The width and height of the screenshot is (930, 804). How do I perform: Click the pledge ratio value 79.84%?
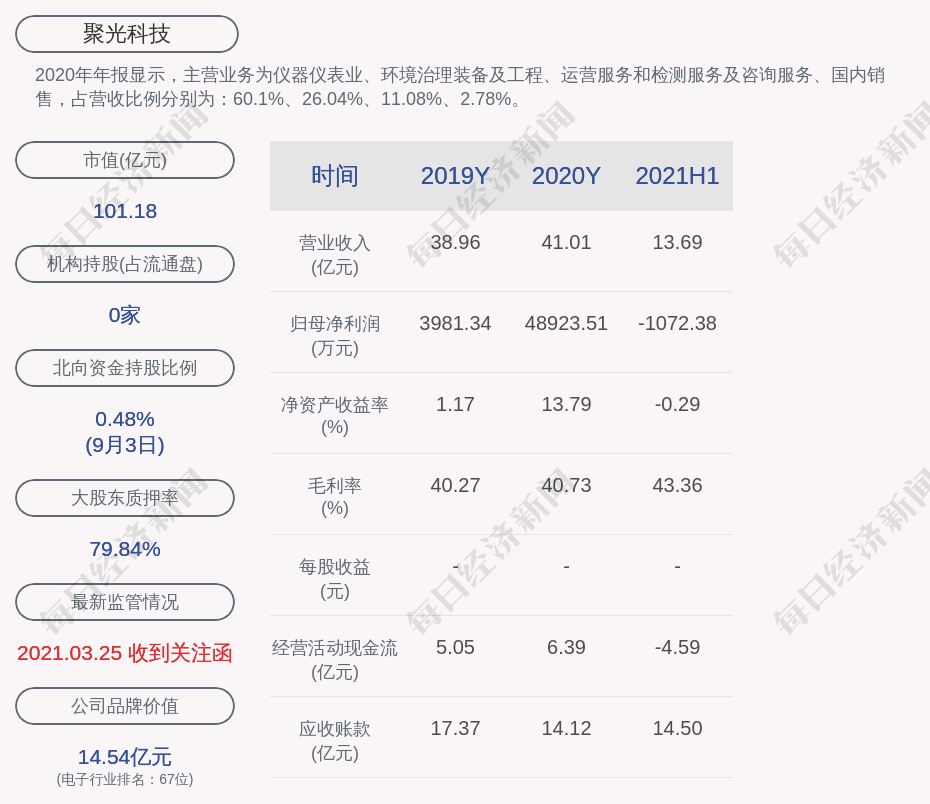tap(125, 549)
